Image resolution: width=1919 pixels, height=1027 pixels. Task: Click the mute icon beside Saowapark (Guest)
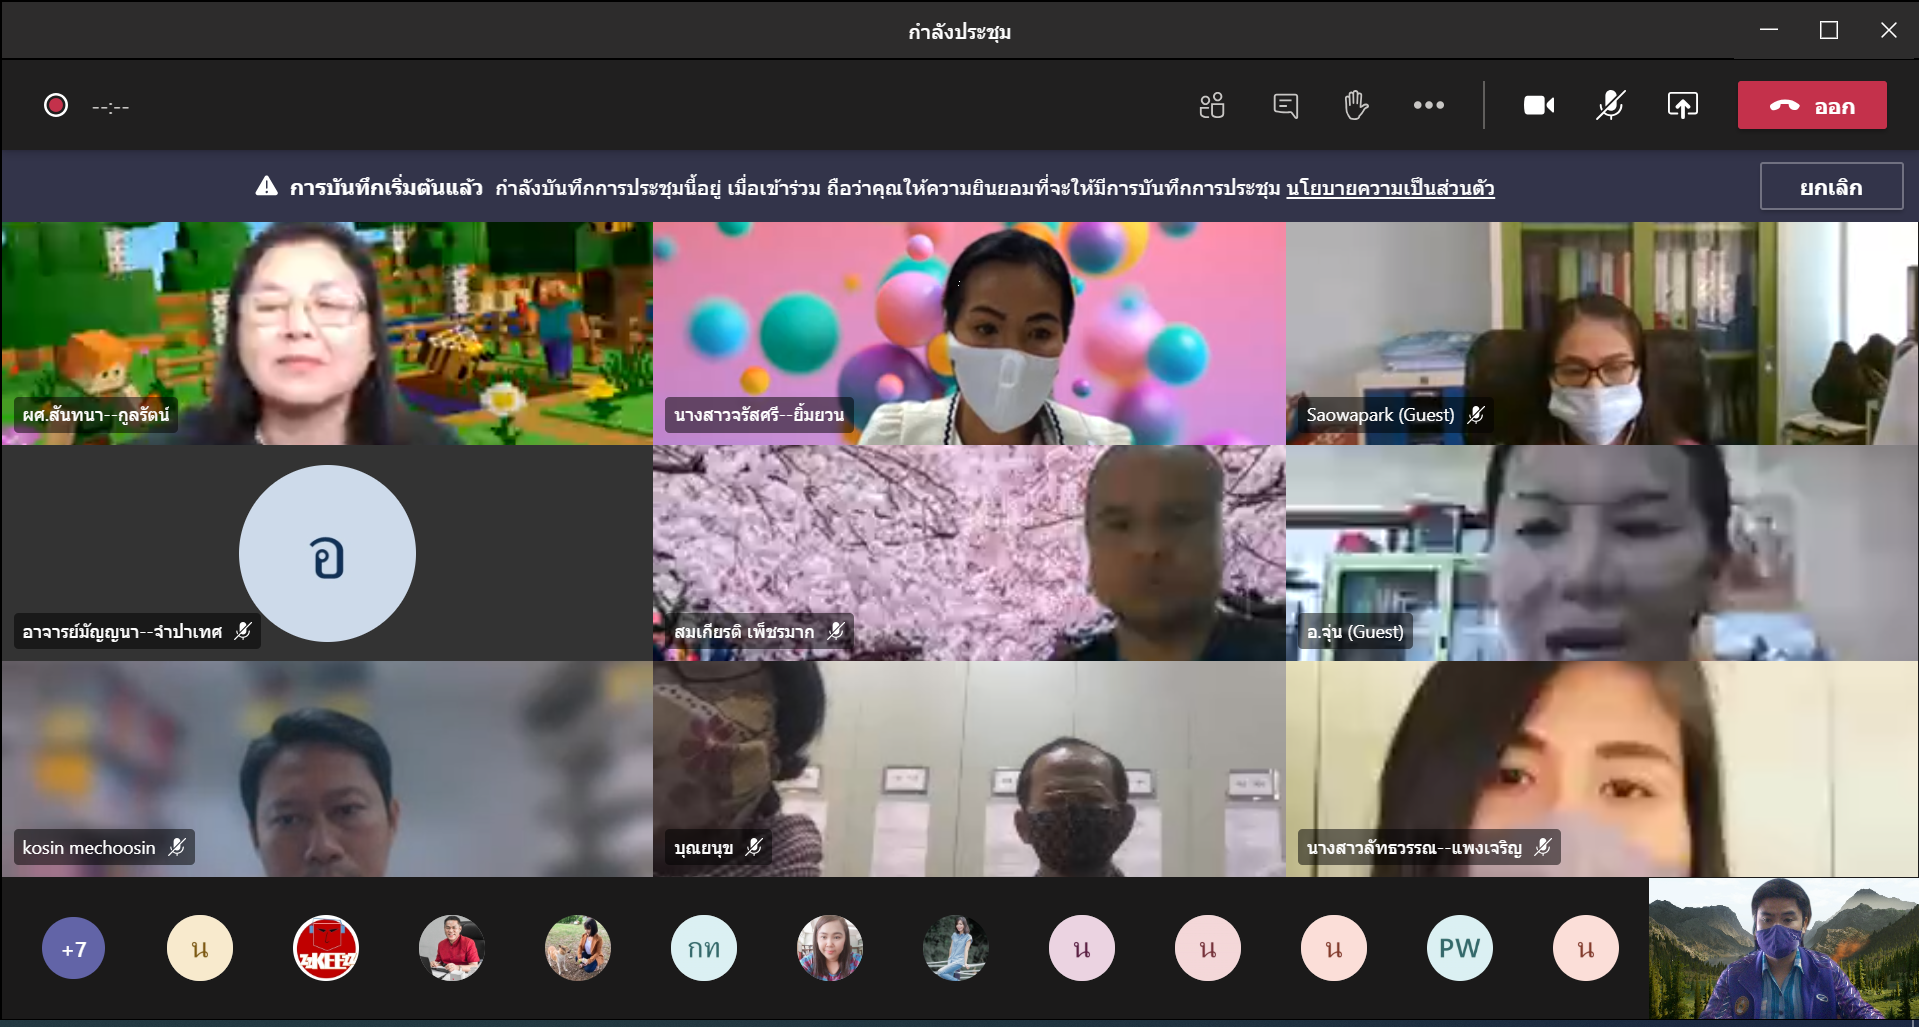[x=1476, y=414]
